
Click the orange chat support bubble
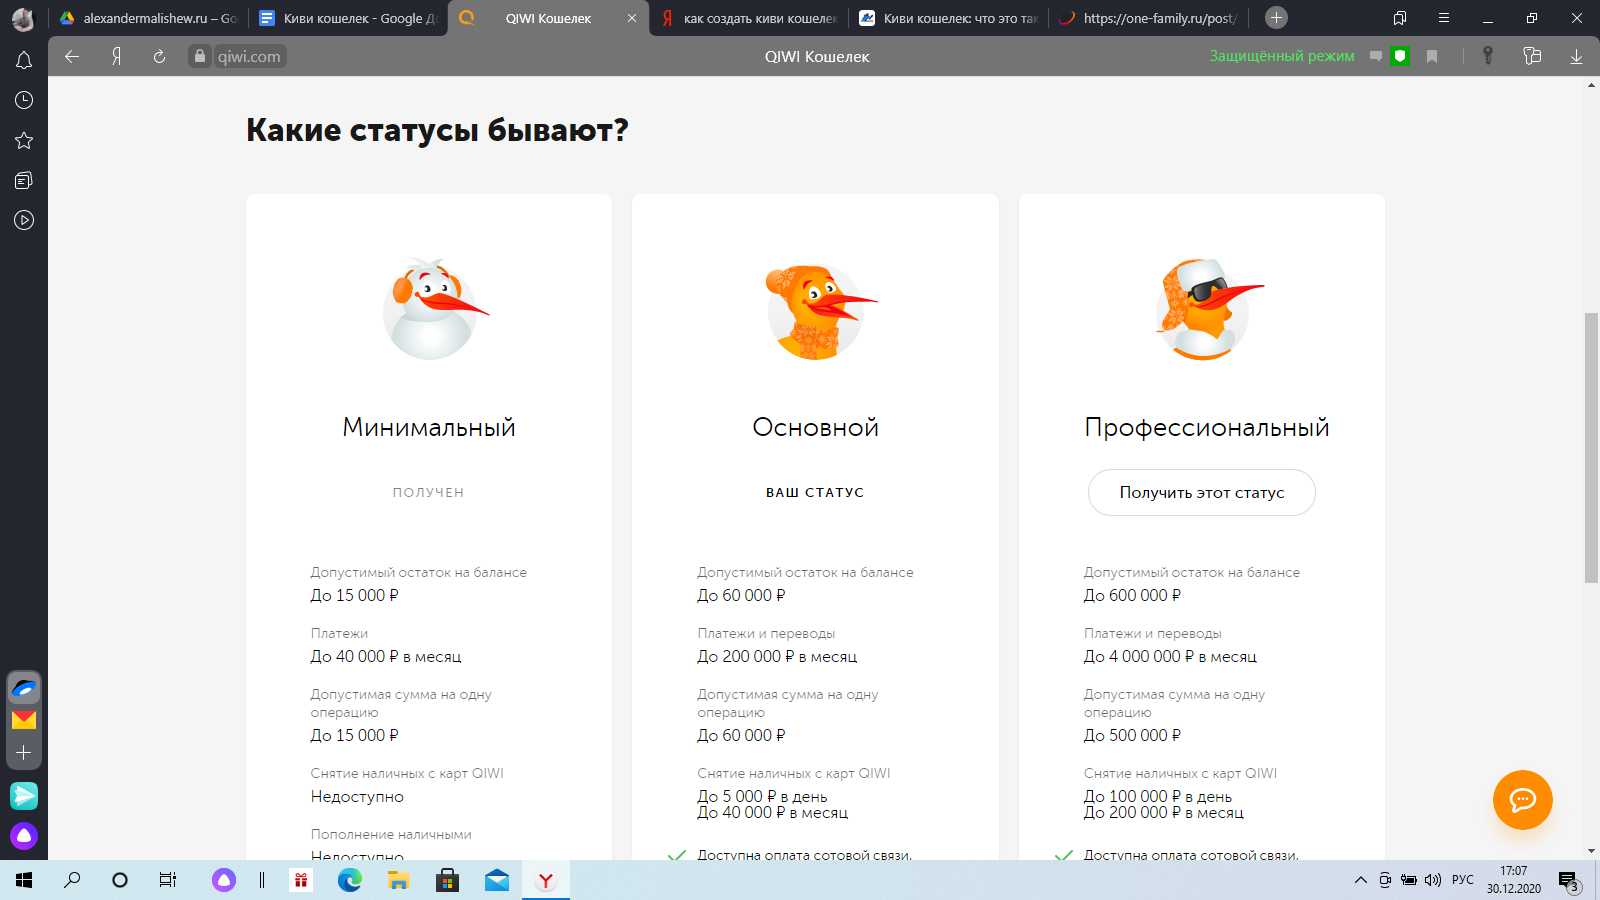[1522, 799]
